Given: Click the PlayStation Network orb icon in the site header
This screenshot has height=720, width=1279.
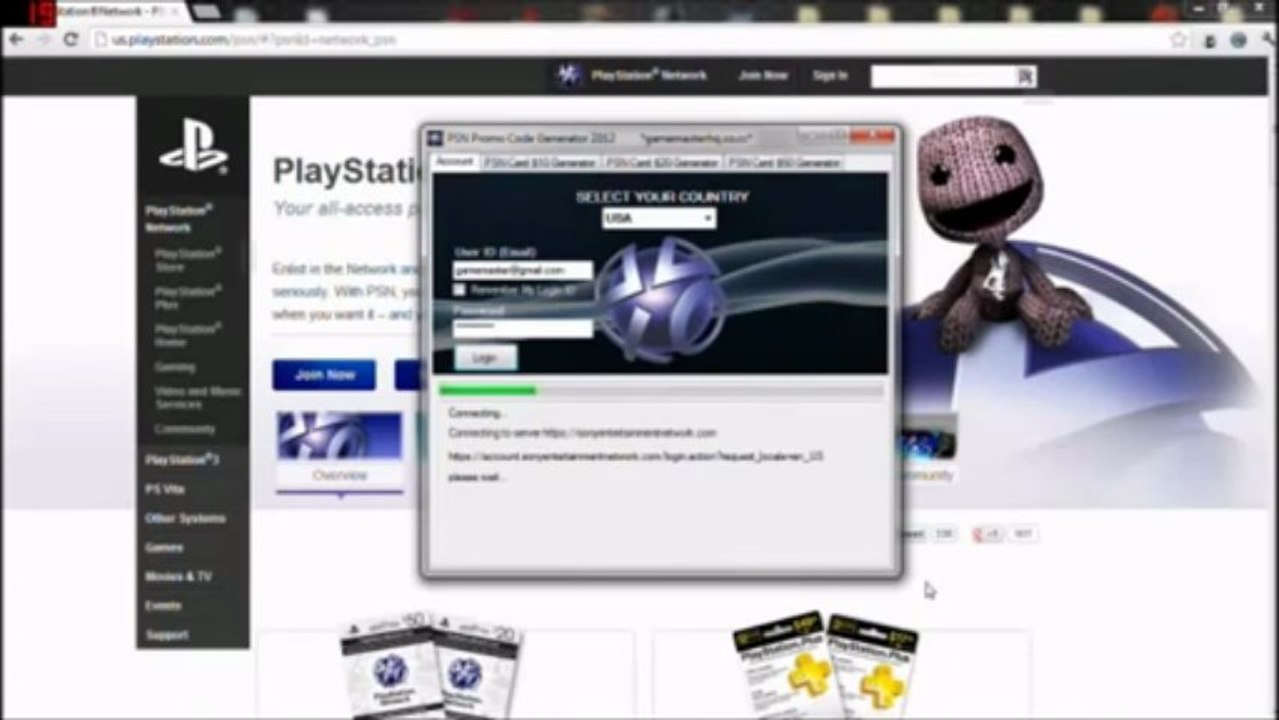Looking at the screenshot, I should 570,75.
